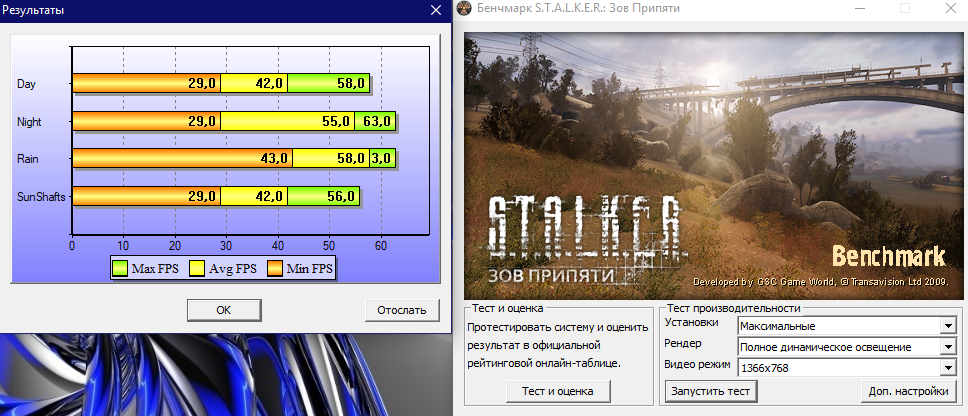The width and height of the screenshot is (968, 416).
Task: Click the Rain row label in chart
Action: click(28, 159)
